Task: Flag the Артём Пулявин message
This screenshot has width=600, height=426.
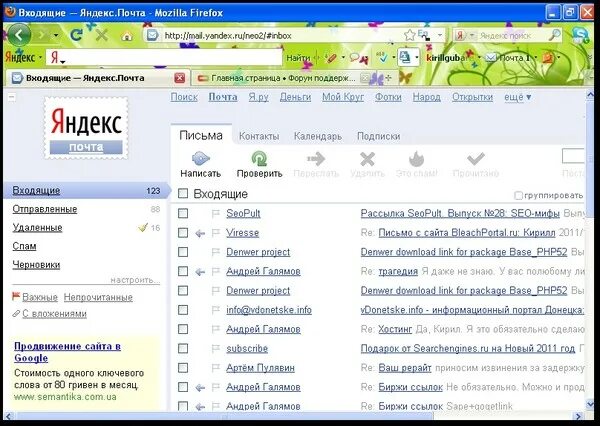Action: point(216,368)
